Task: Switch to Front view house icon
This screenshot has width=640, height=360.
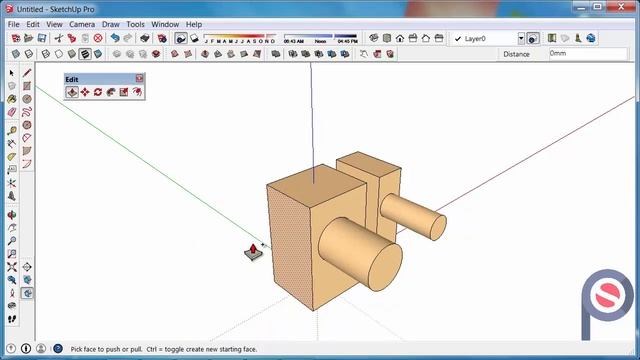Action: pos(400,38)
